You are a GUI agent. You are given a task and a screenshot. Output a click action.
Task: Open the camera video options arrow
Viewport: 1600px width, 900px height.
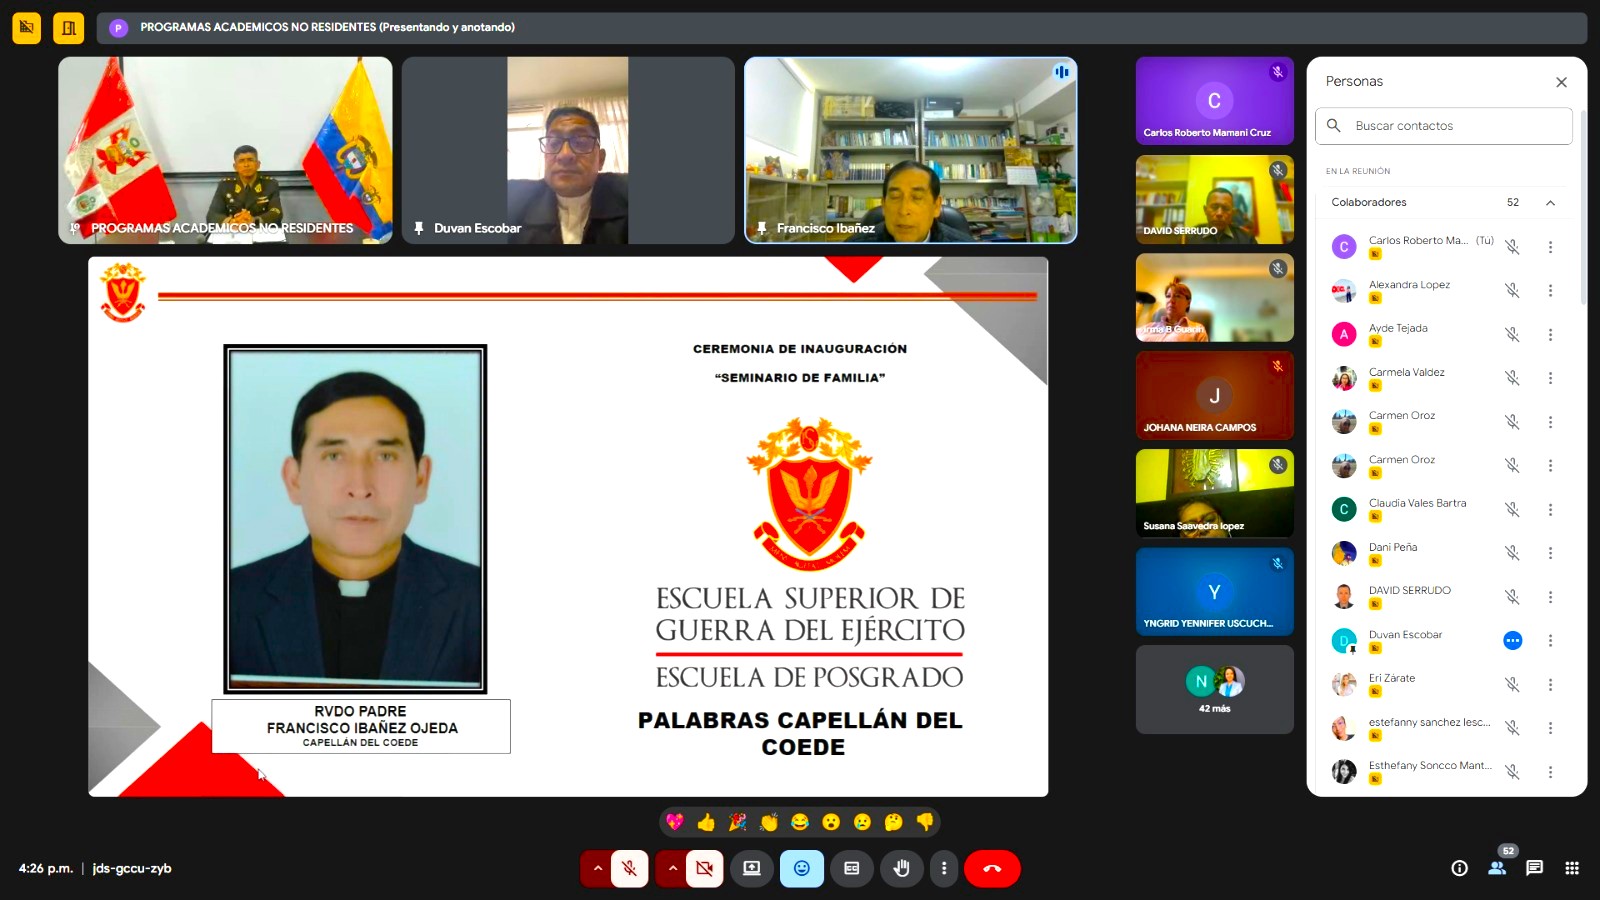tap(672, 868)
